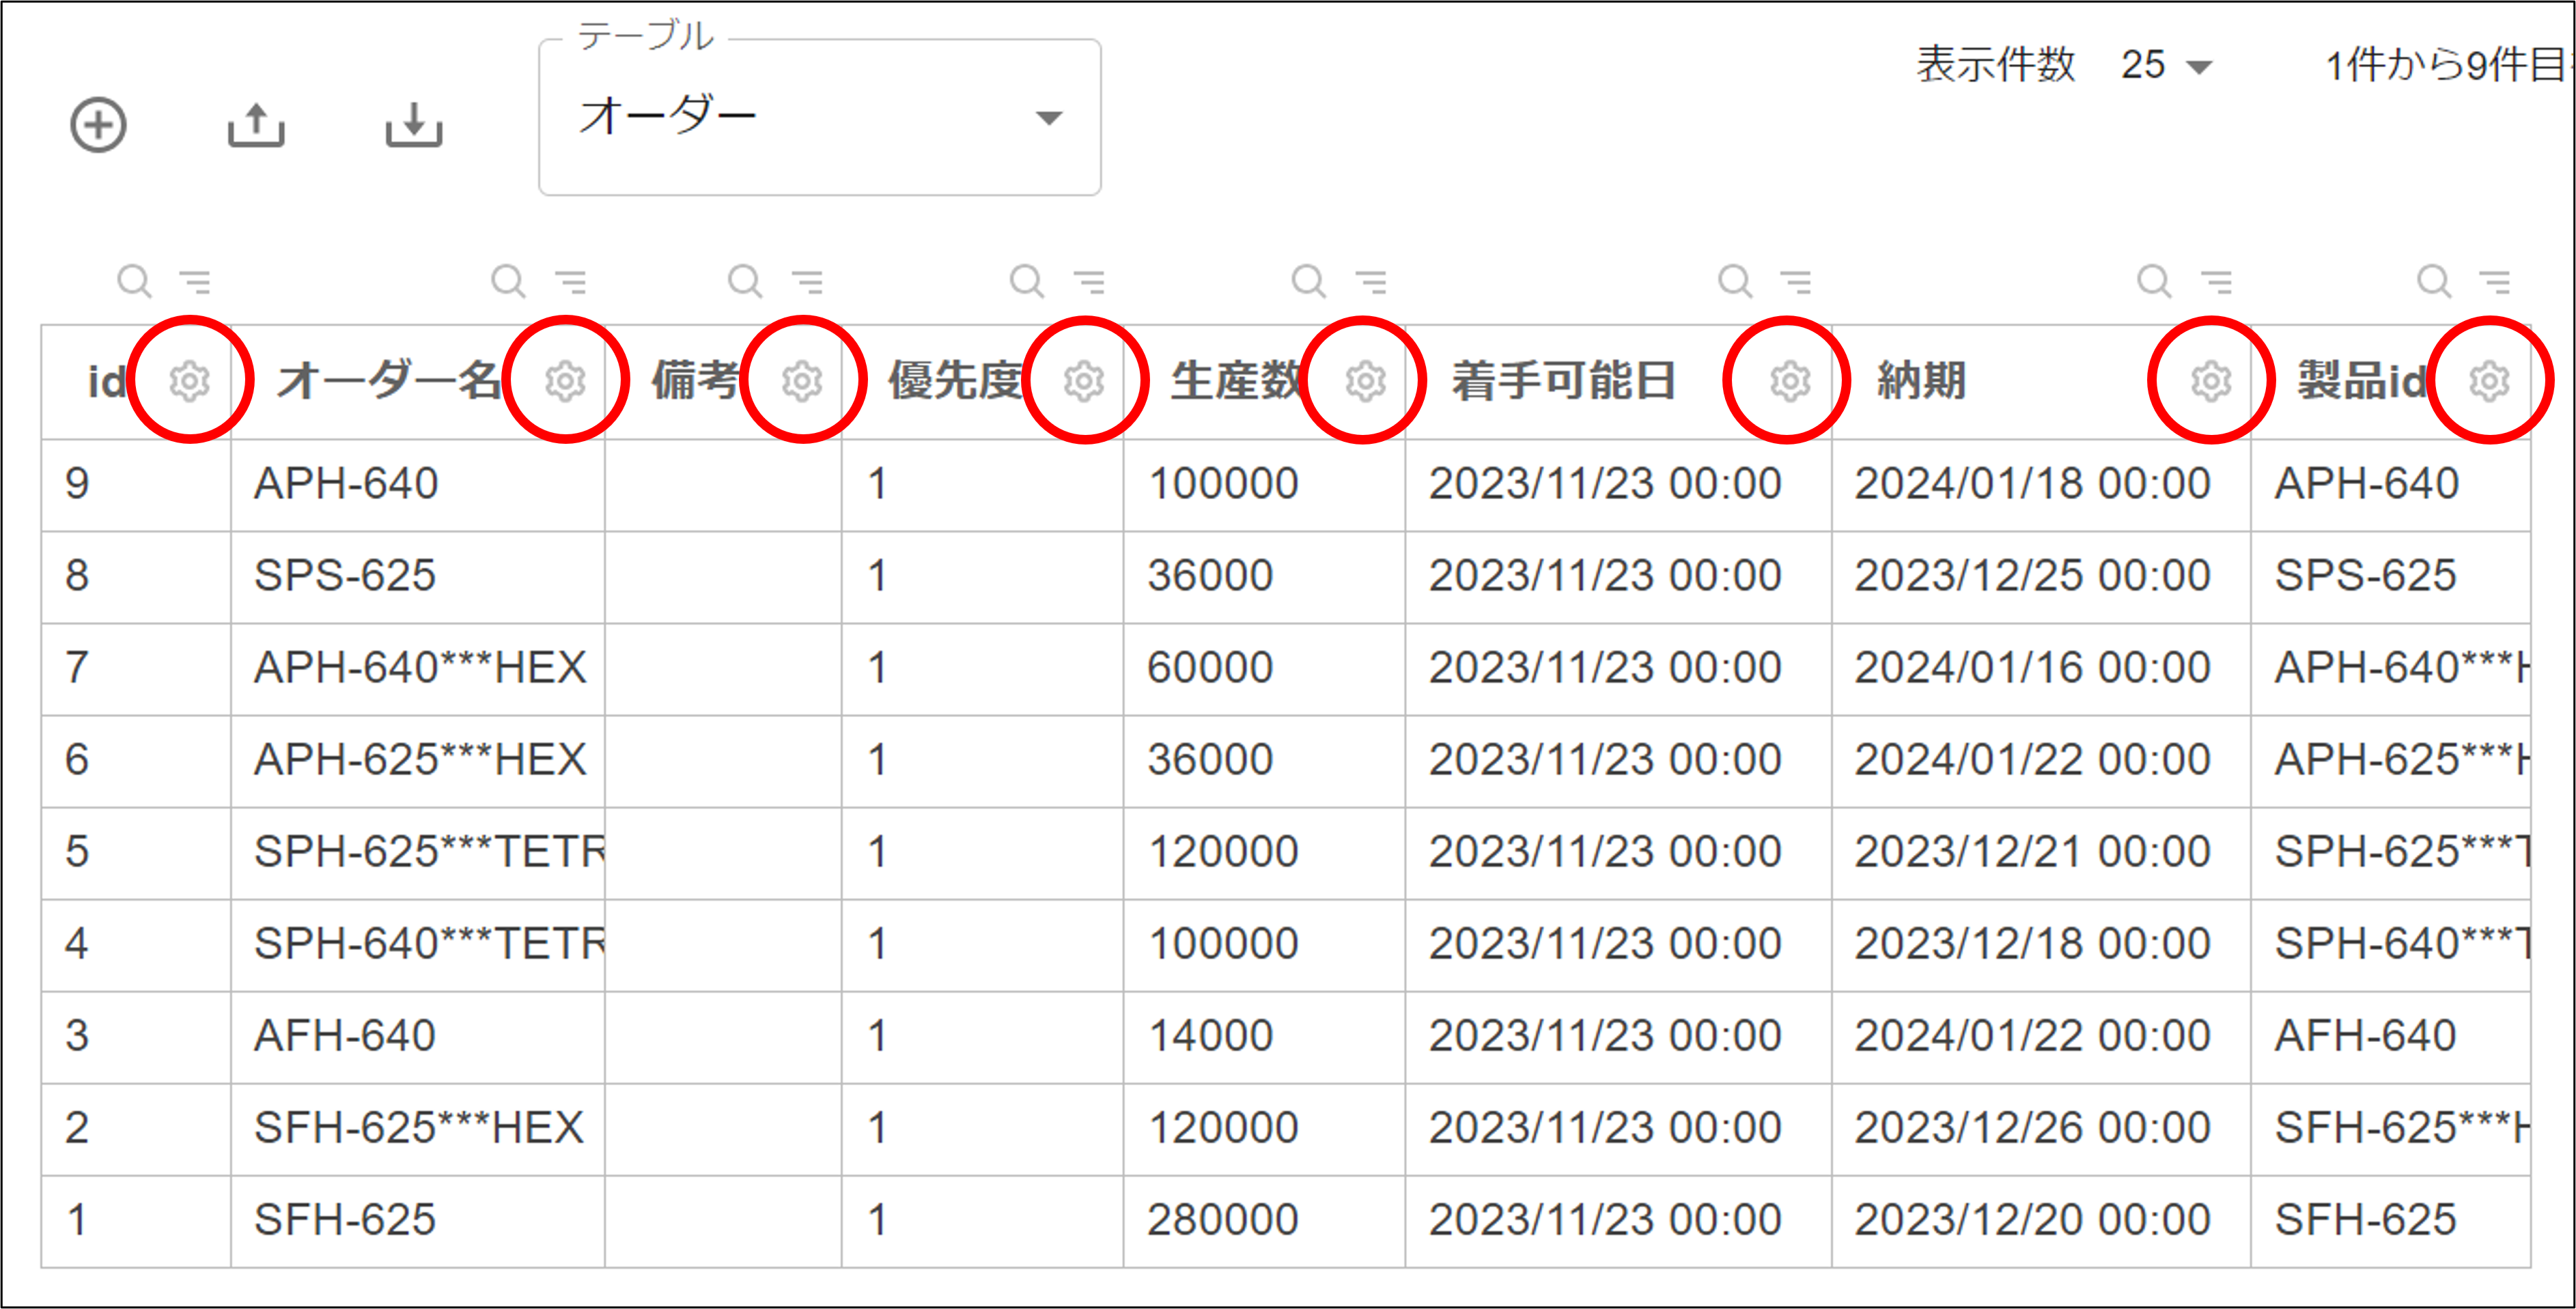The width and height of the screenshot is (2576, 1309).
Task: Click the 生産数 cell with 280000
Action: 1264,1221
